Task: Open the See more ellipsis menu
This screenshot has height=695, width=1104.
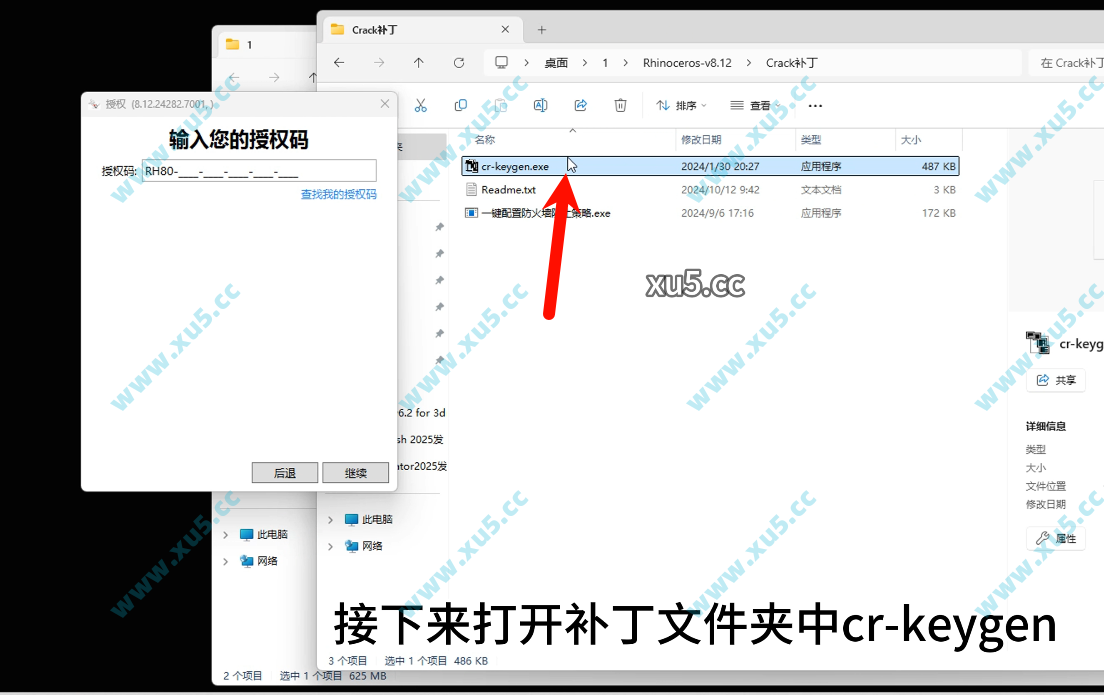Action: pyautogui.click(x=815, y=105)
